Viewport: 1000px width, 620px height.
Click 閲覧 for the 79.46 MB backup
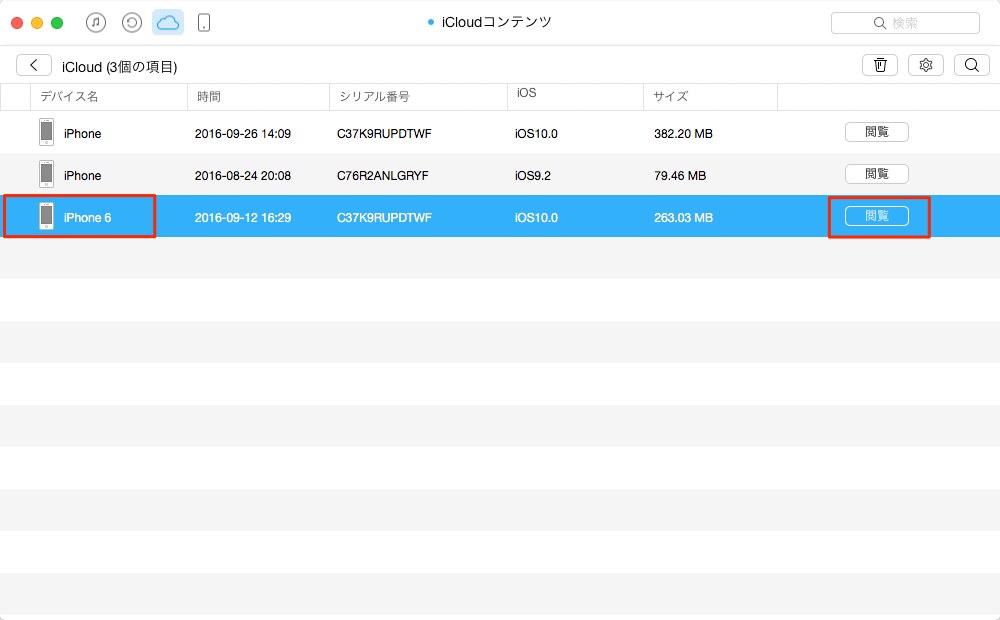877,174
